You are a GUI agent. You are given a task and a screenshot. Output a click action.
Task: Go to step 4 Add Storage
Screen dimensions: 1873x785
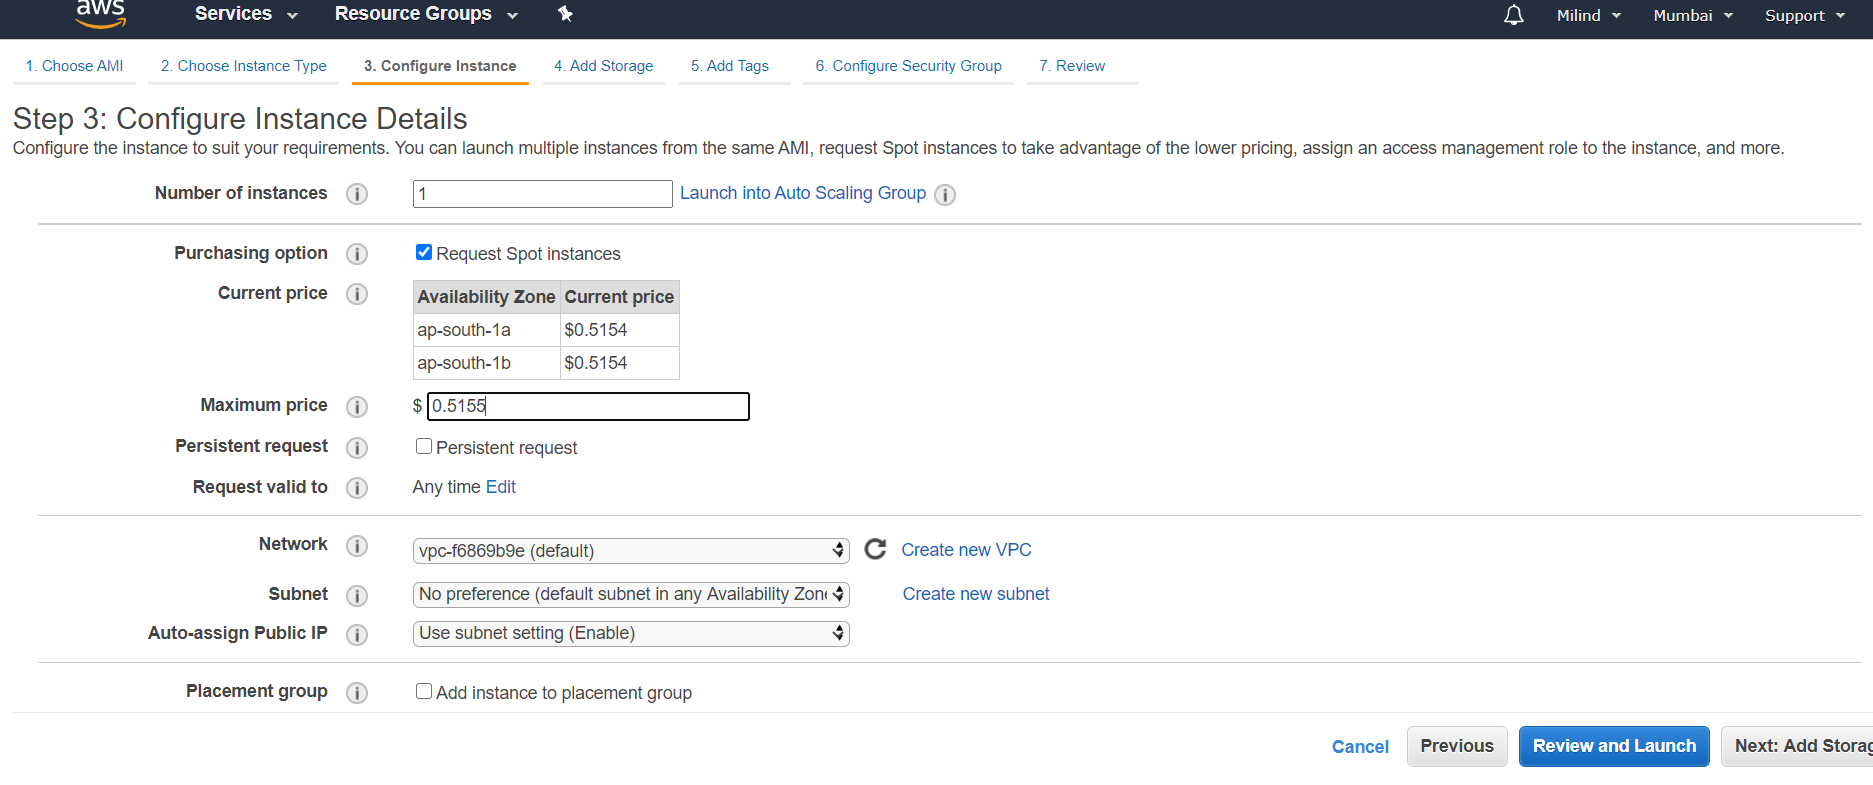click(604, 66)
